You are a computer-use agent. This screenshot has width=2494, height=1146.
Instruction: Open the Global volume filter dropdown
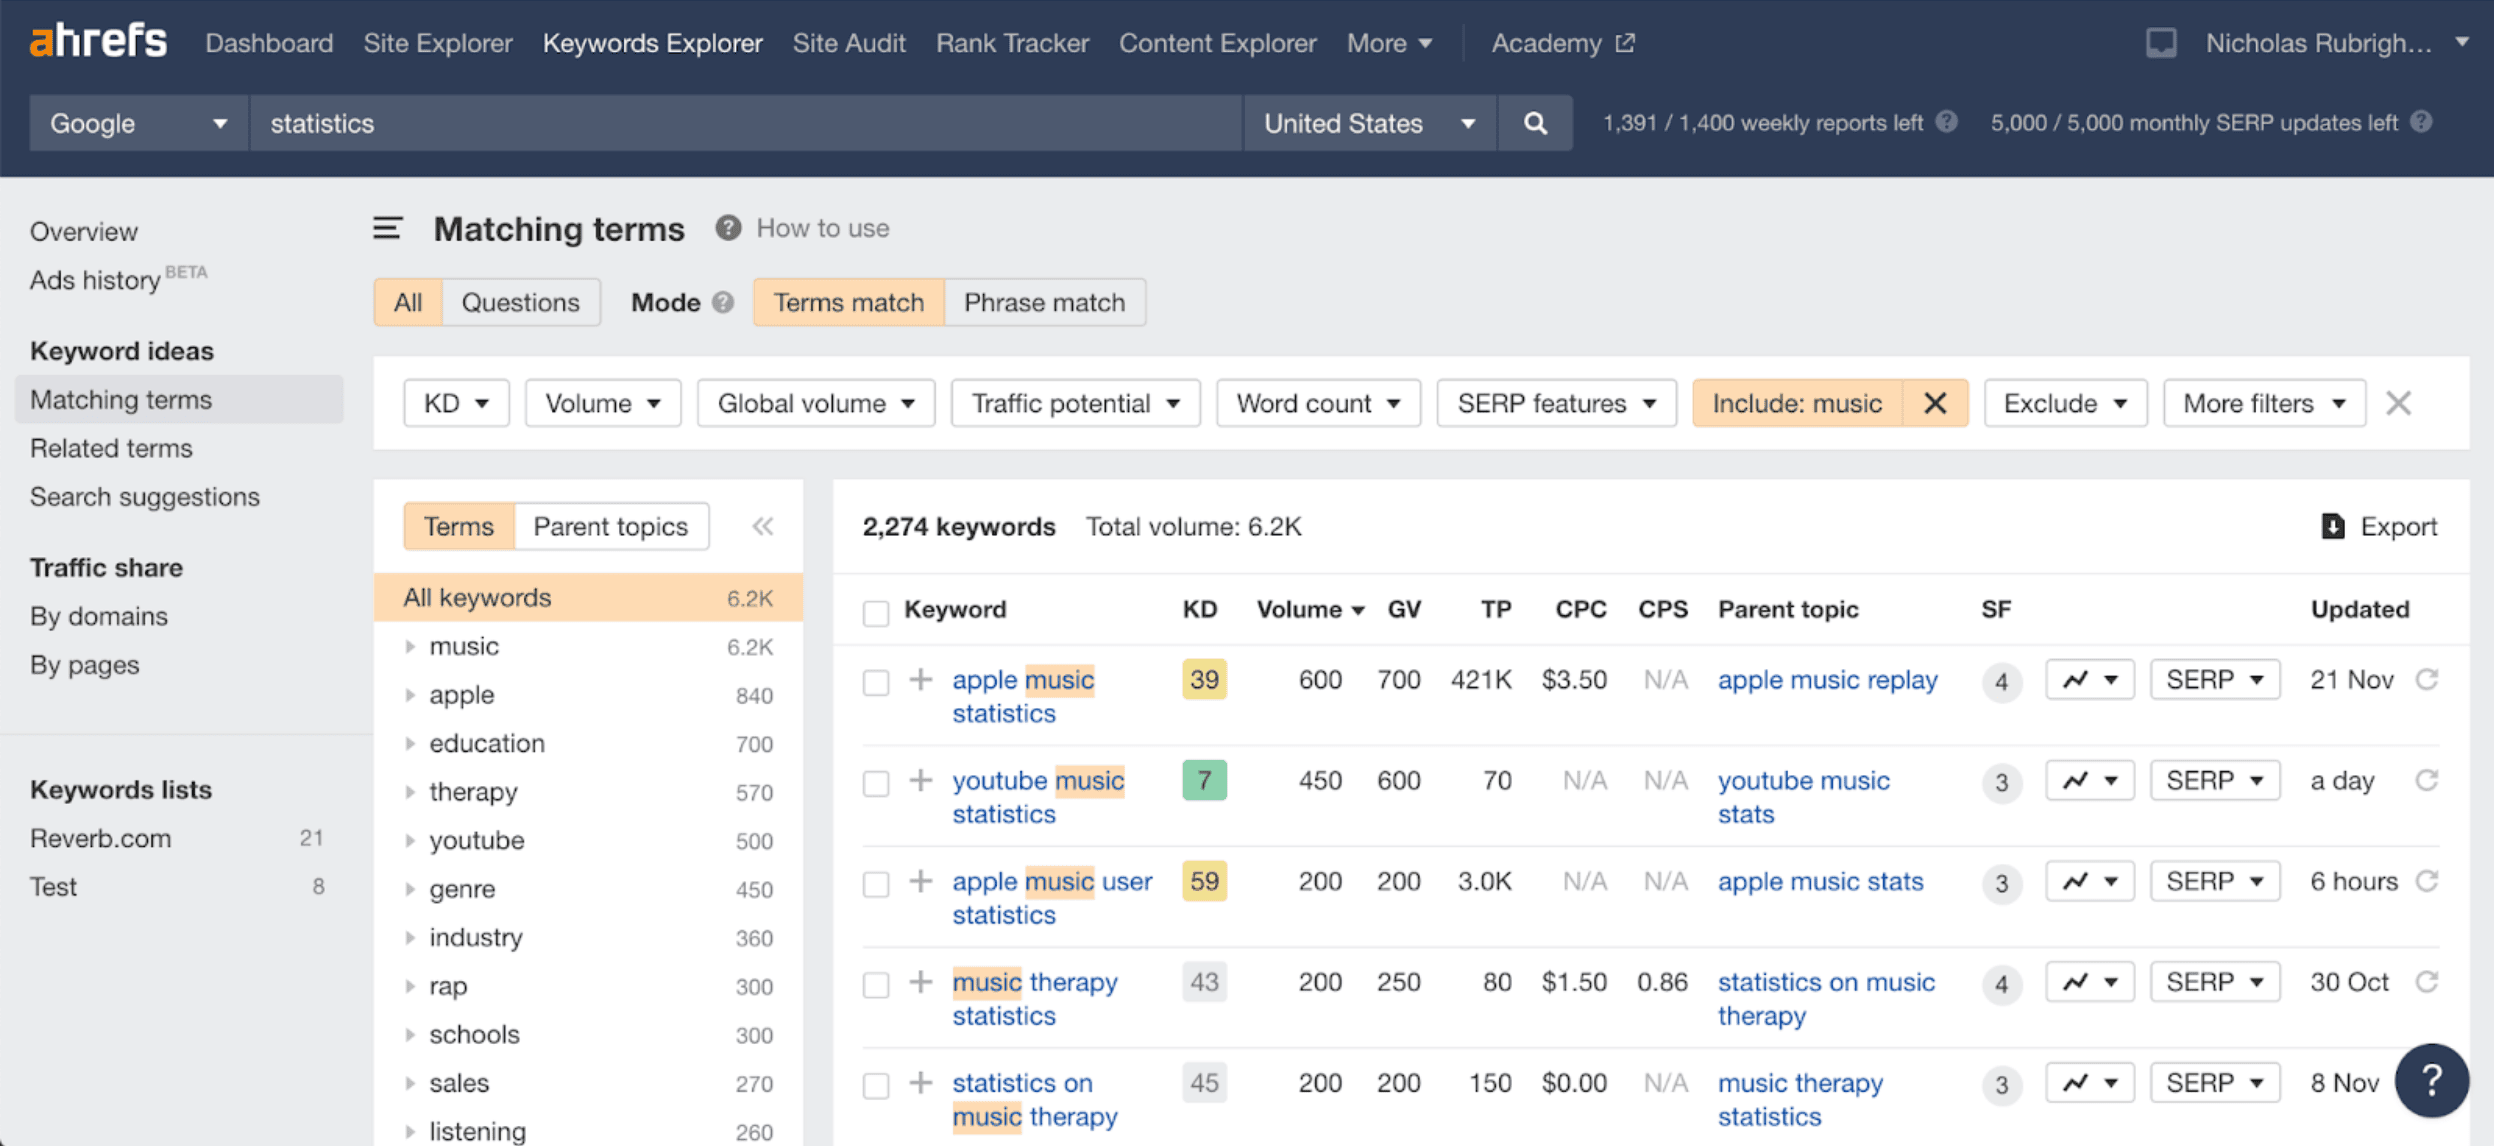(x=816, y=403)
